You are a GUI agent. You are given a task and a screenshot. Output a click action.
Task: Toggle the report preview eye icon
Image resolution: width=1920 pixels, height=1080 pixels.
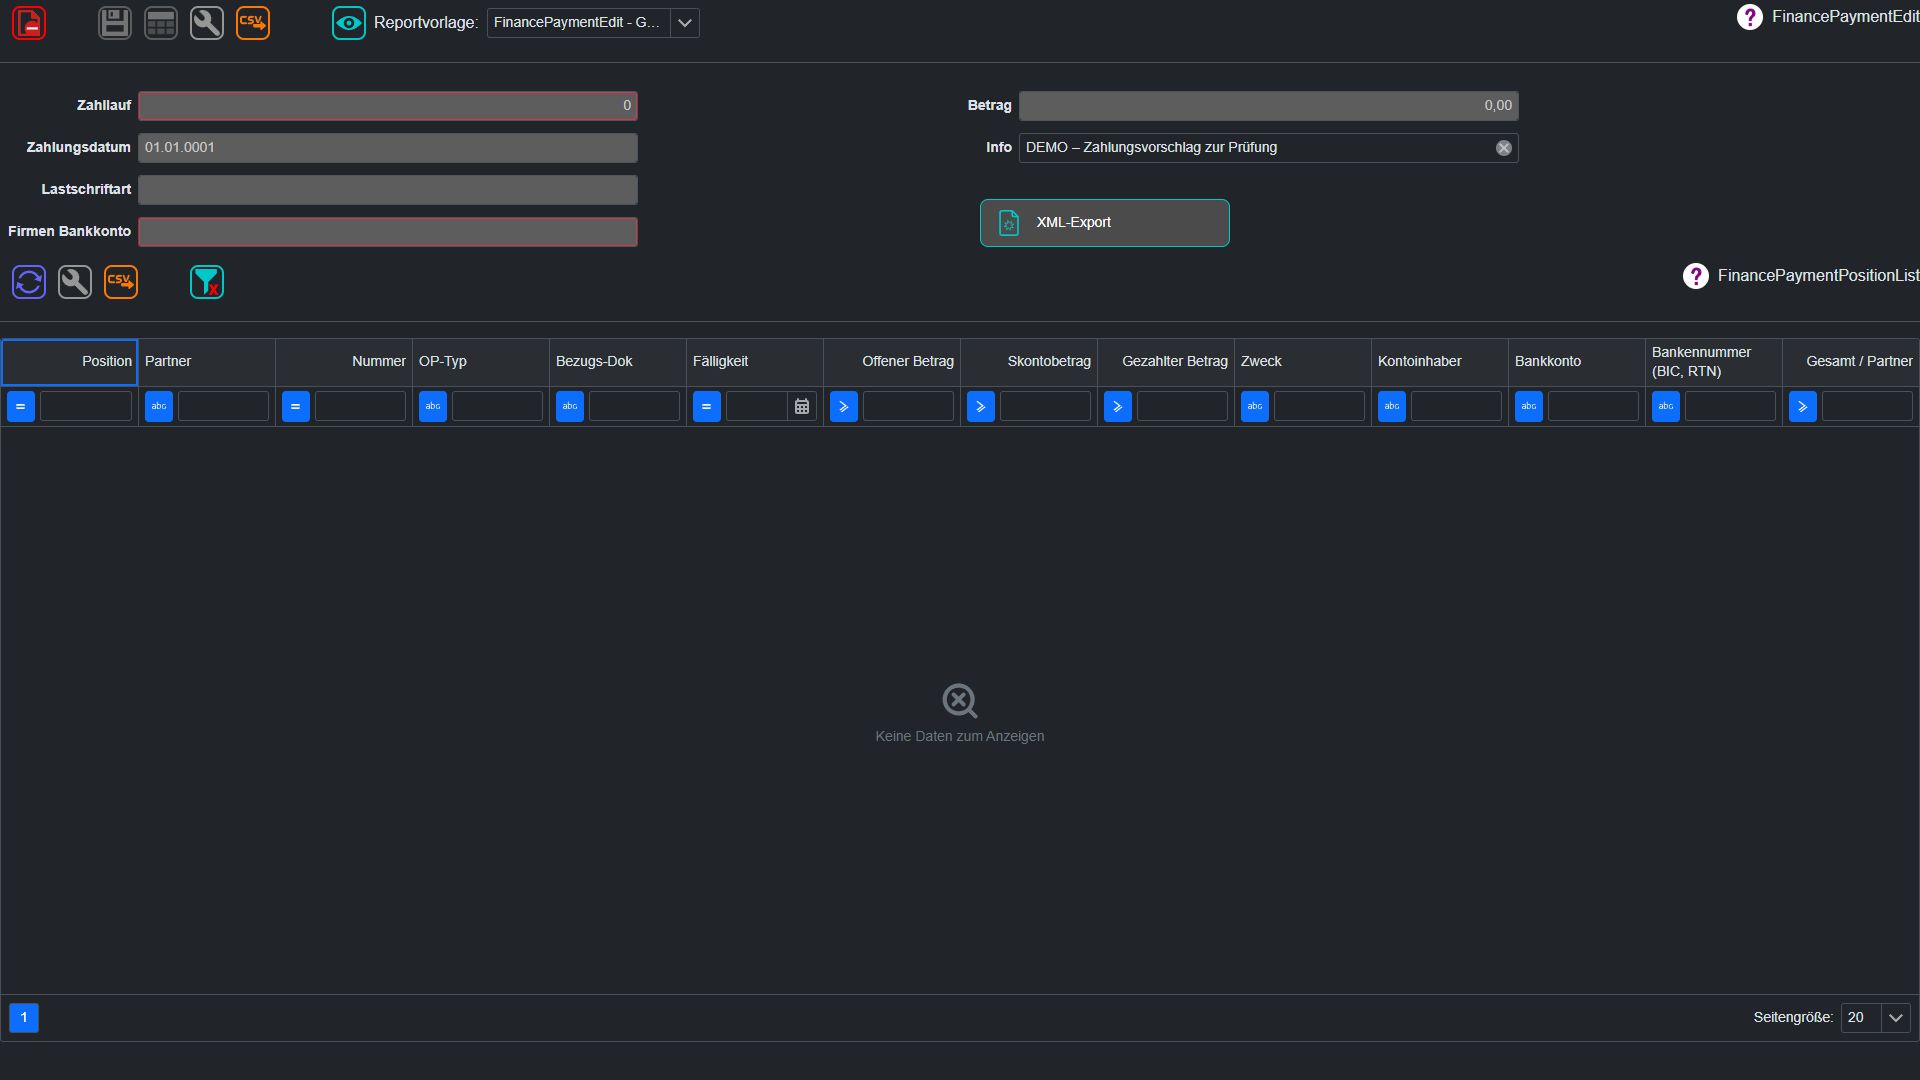pos(349,23)
